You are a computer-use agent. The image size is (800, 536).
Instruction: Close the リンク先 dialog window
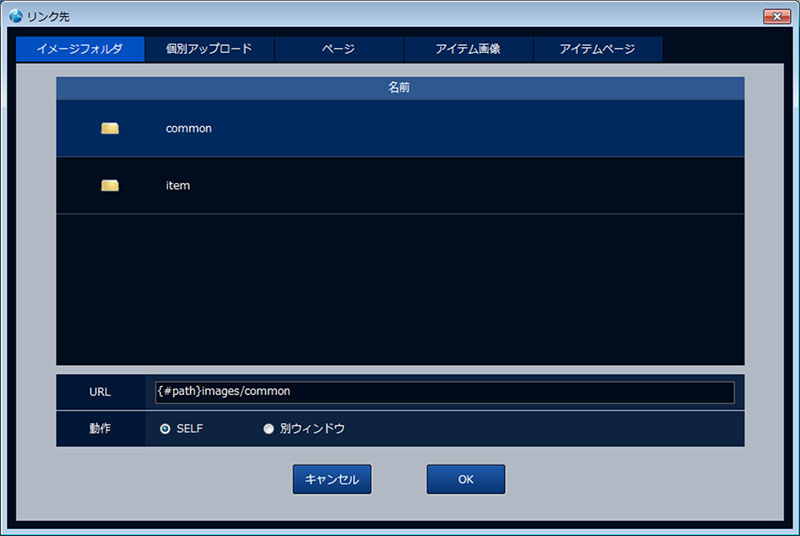click(777, 16)
